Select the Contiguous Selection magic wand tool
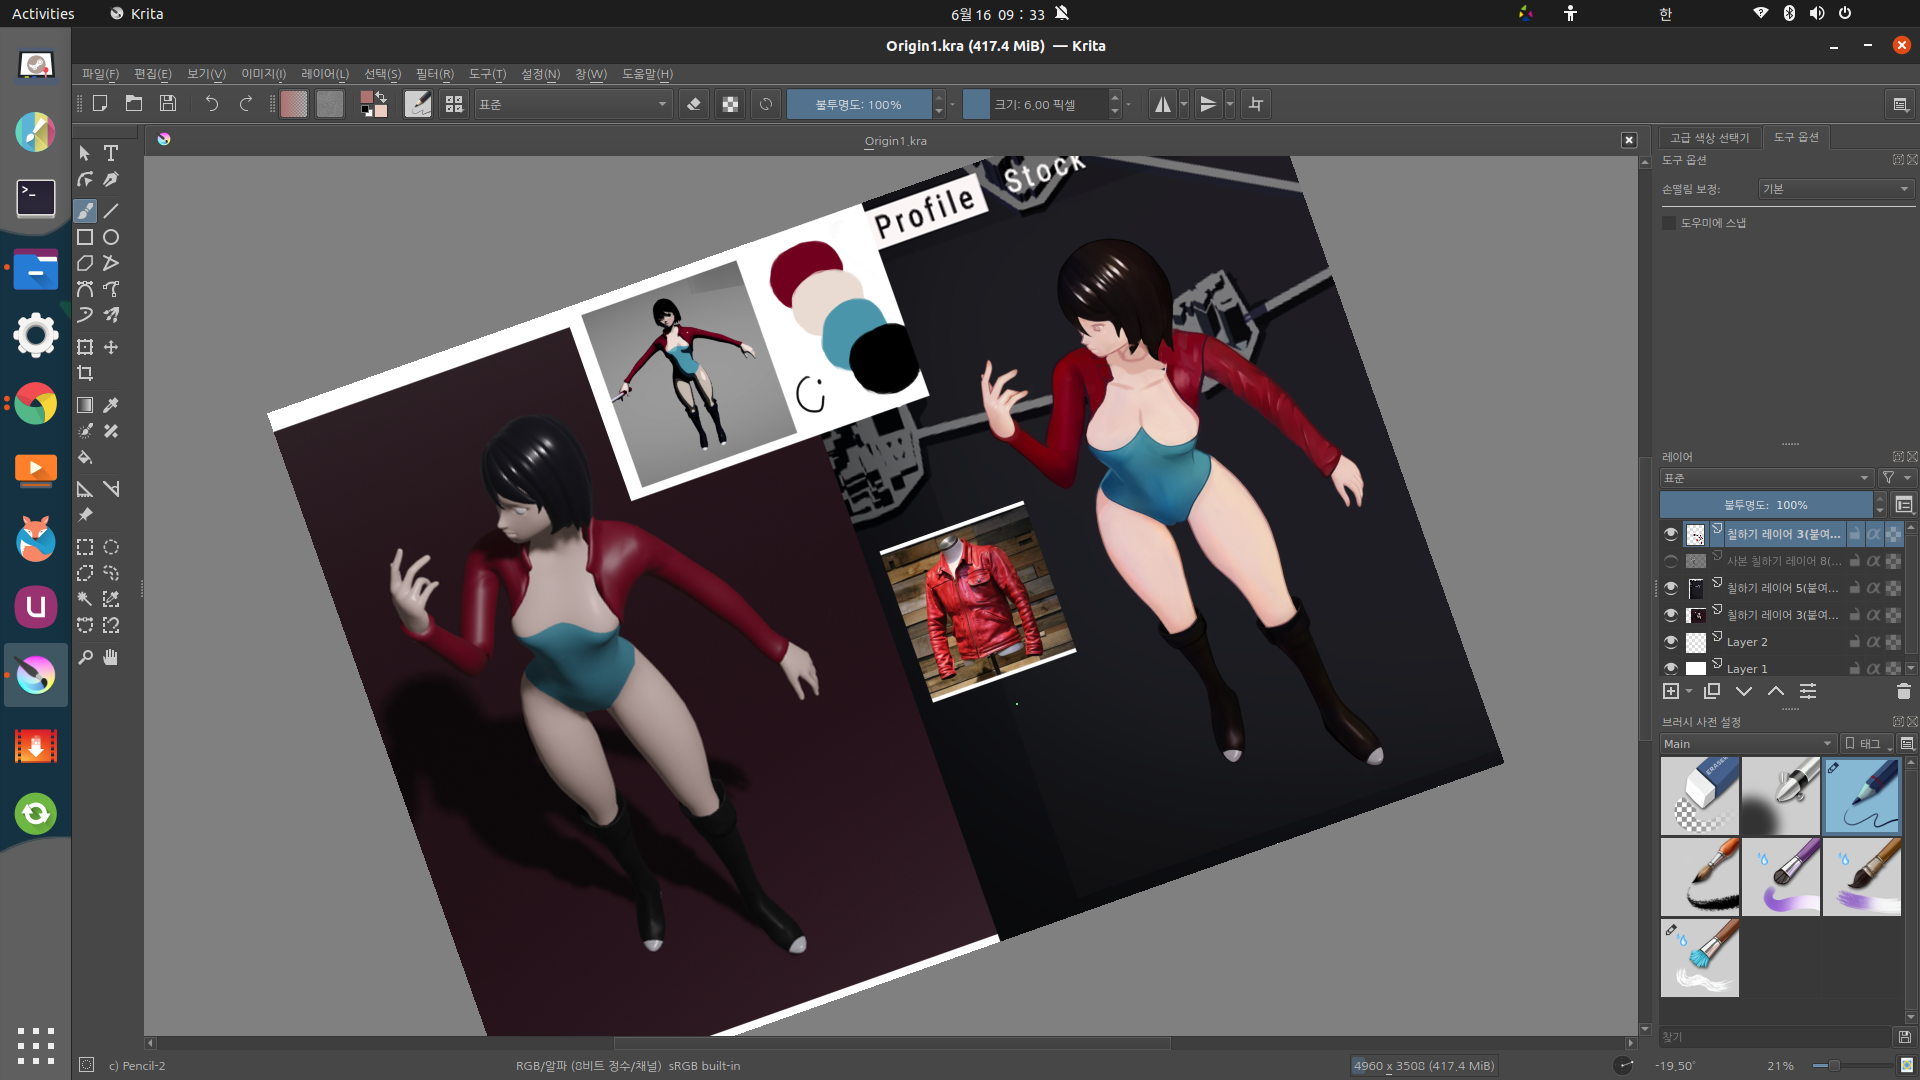Image resolution: width=1920 pixels, height=1080 pixels. coord(85,599)
